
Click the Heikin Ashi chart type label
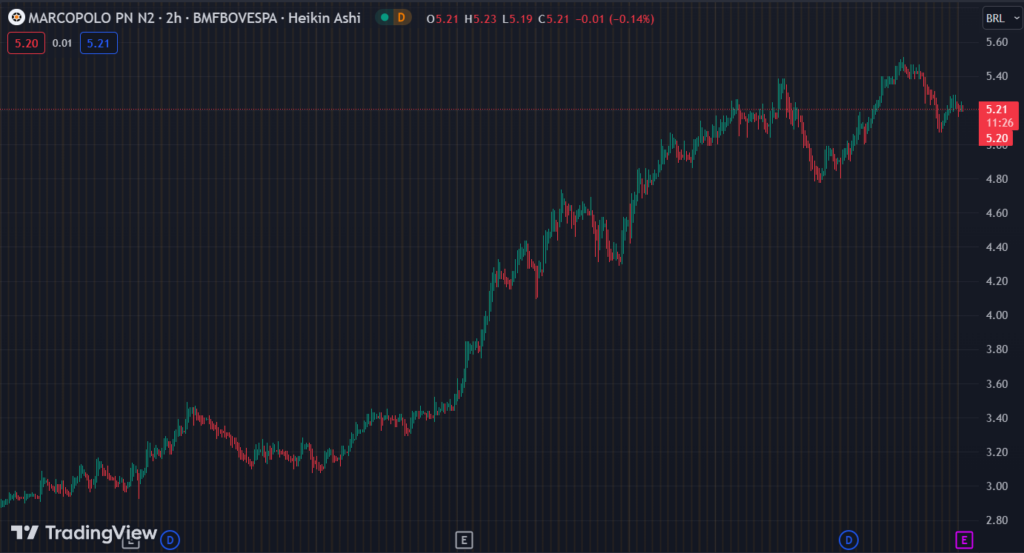[x=324, y=18]
